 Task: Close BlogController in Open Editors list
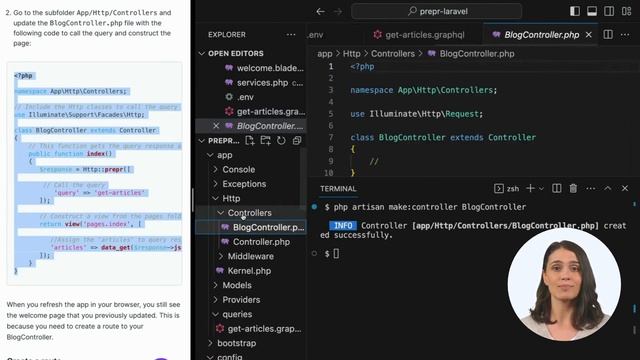tap(216, 126)
